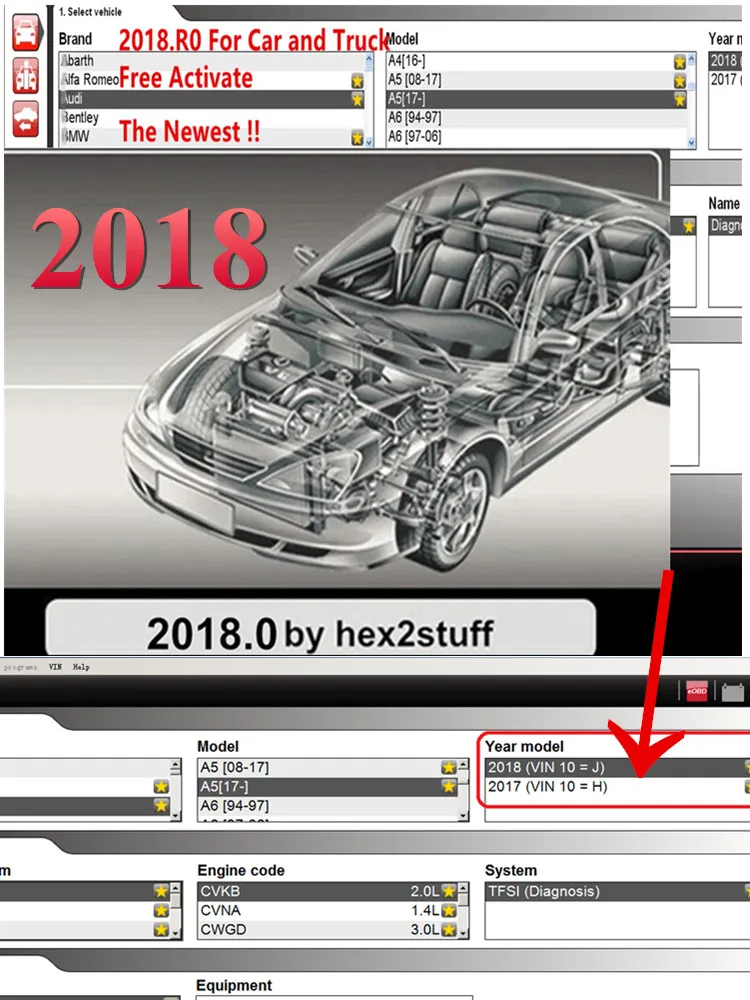
Task: Toggle star on A5 [08-17] in bottom window
Action: click(x=449, y=767)
